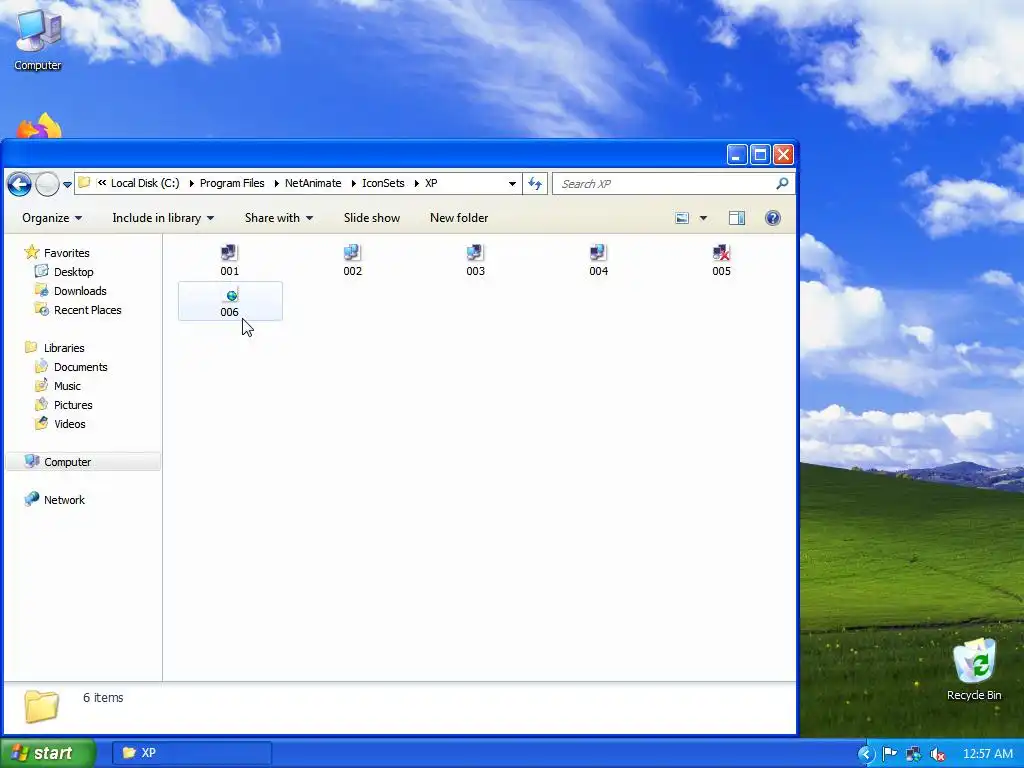Click the search magnifier icon
Image resolution: width=1024 pixels, height=768 pixels.
click(x=782, y=184)
